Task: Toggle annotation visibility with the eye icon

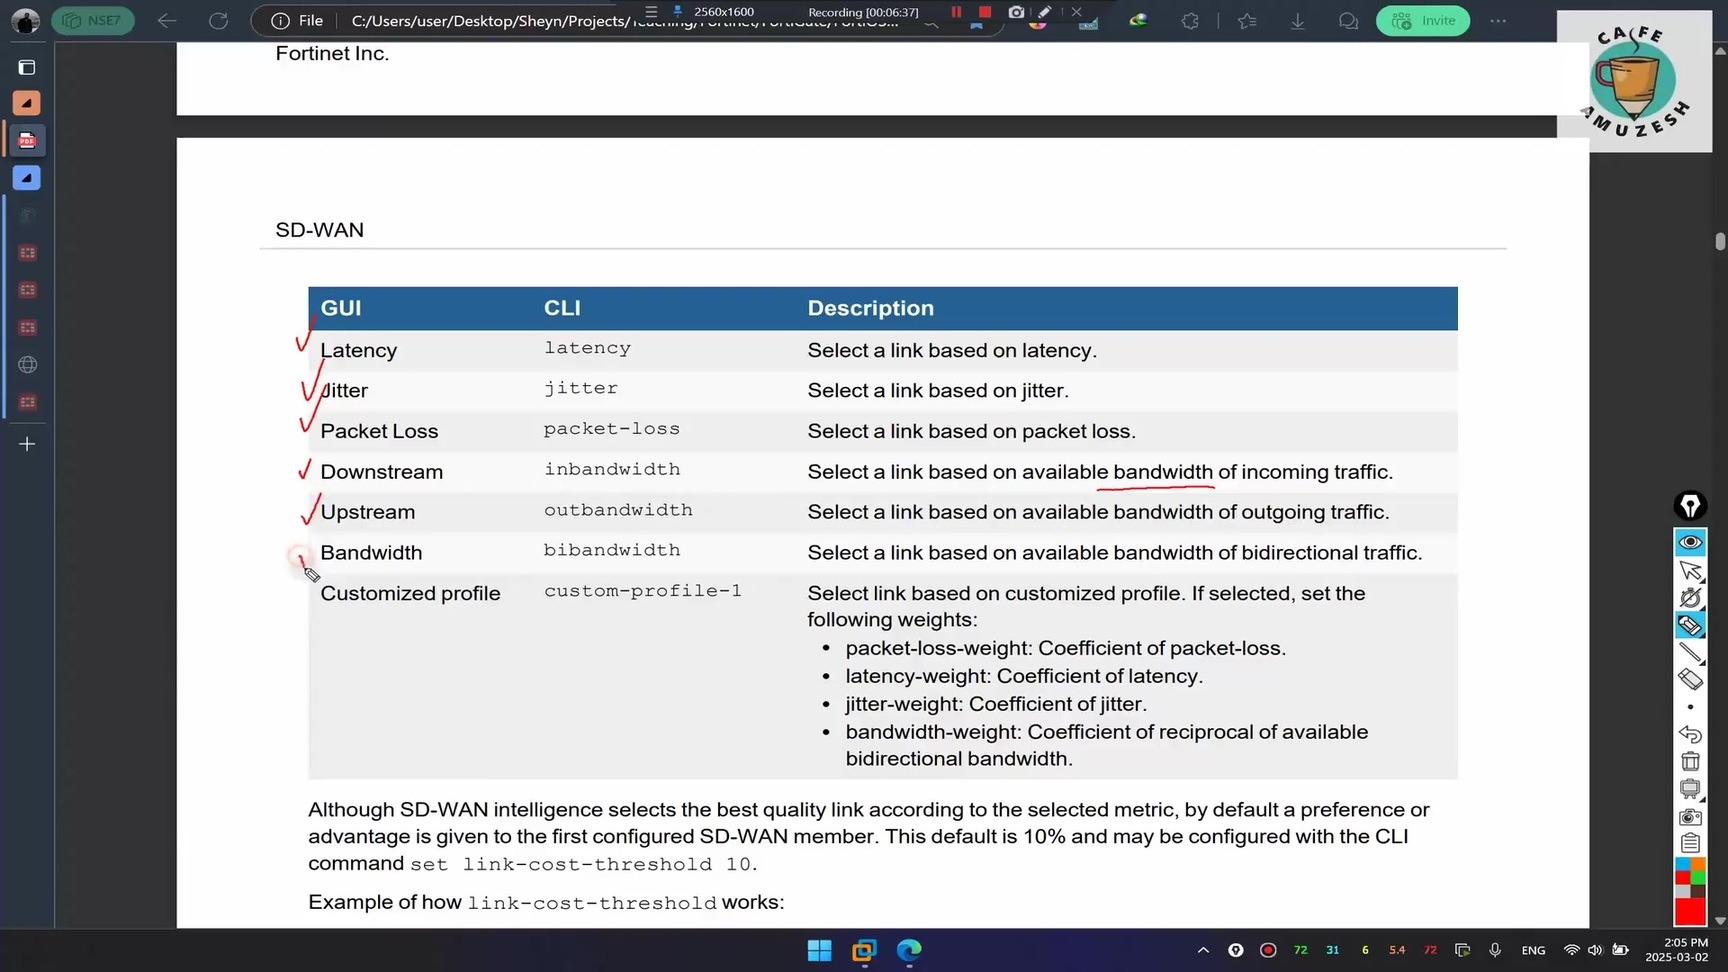Action: (1690, 542)
